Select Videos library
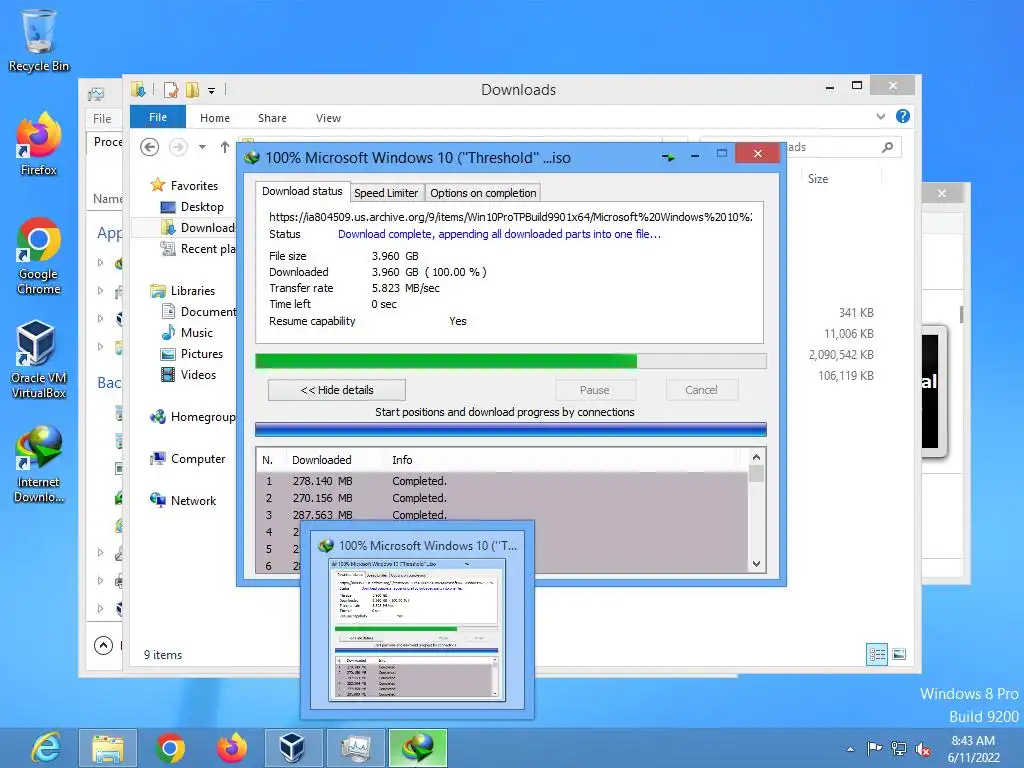The height and width of the screenshot is (768, 1024). pyautogui.click(x=188, y=374)
